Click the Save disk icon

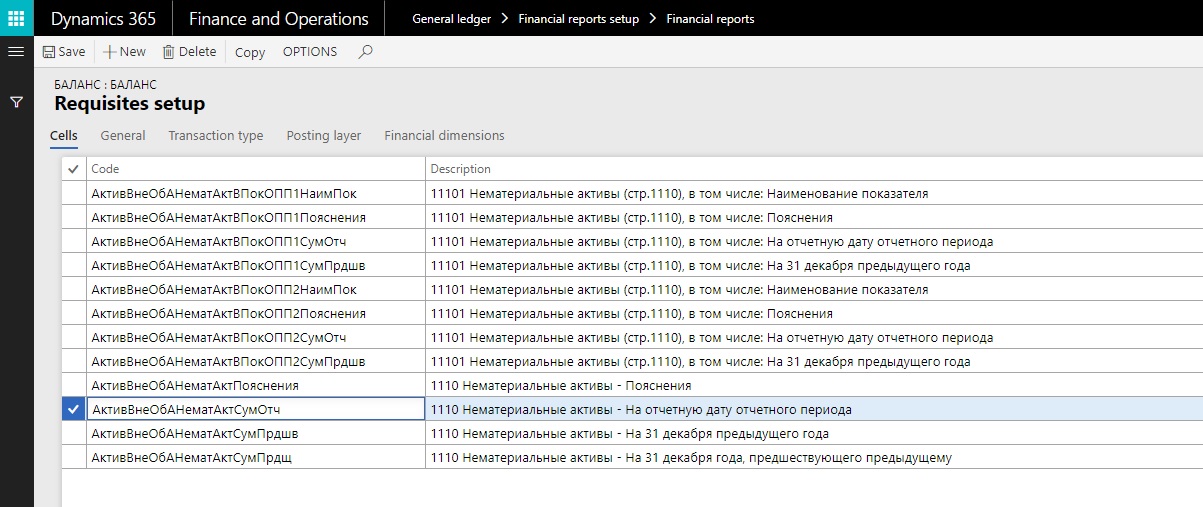[x=48, y=52]
